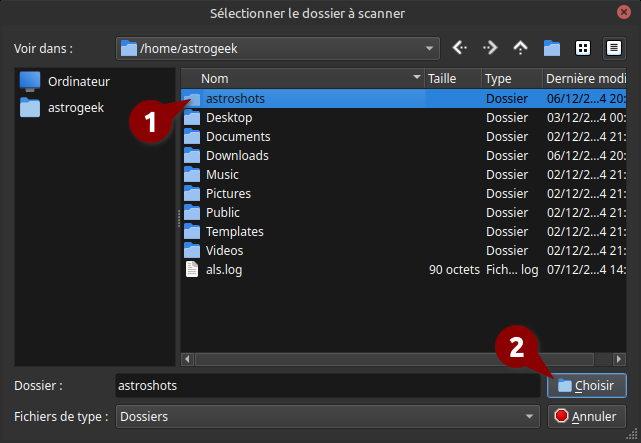Click the Dossier type cell of Downloads
Image resolution: width=641 pixels, height=443 pixels.
[507, 156]
